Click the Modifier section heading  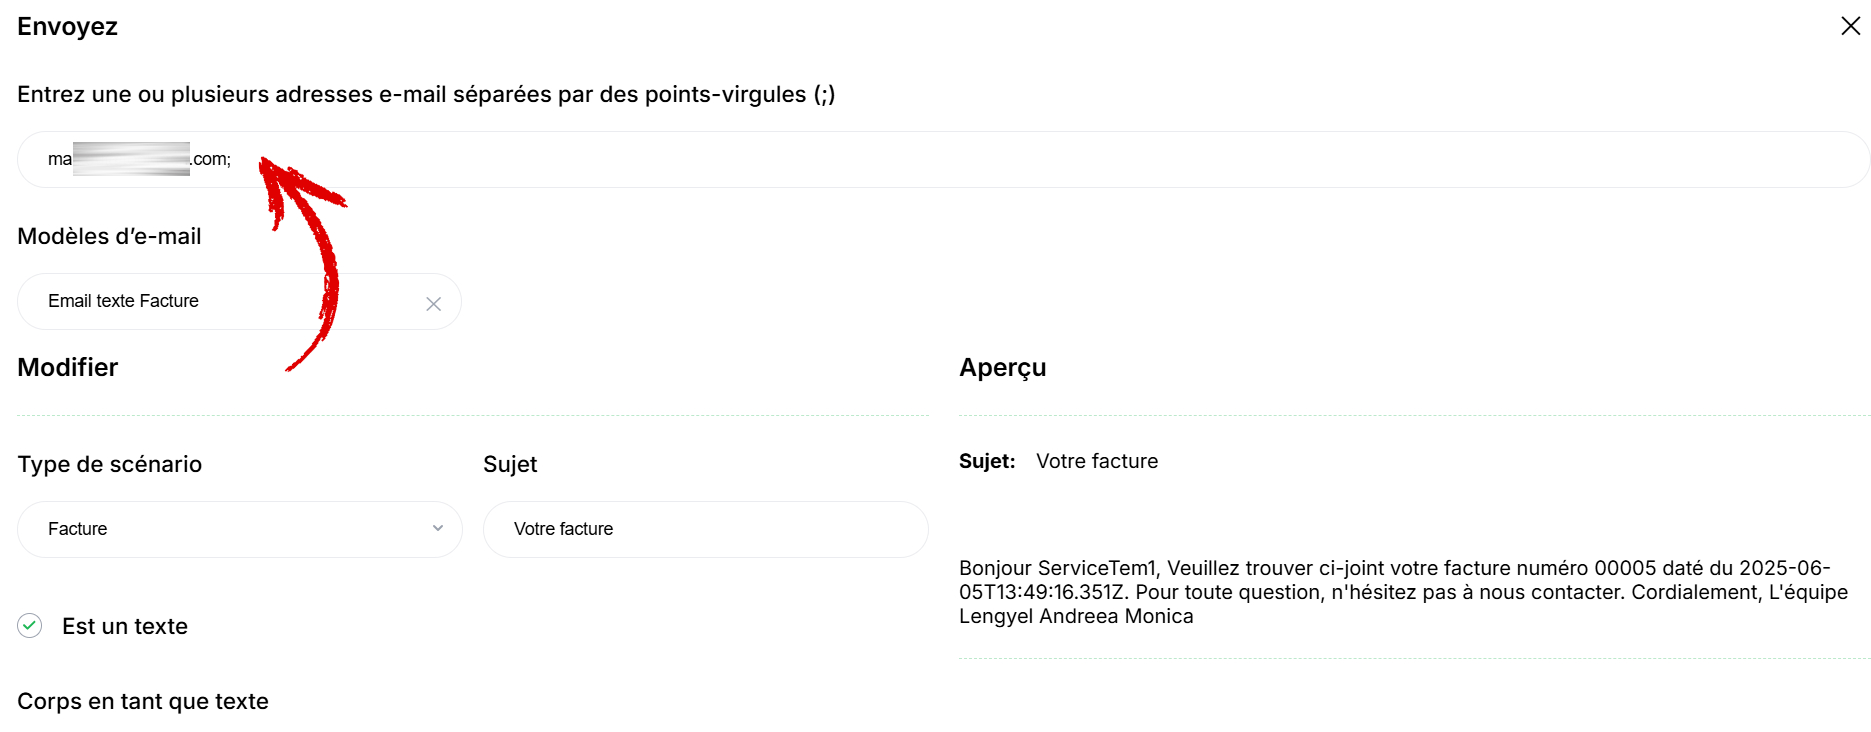[67, 367]
